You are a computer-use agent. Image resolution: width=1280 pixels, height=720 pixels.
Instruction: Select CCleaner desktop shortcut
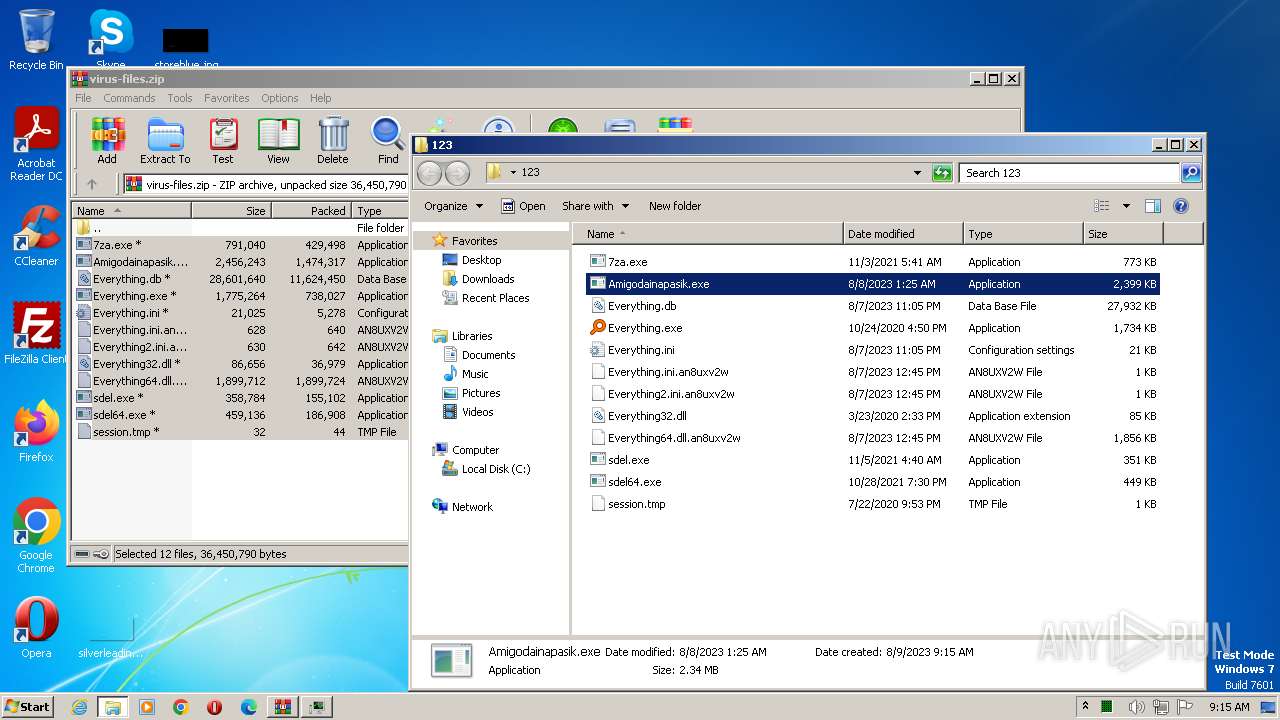(36, 235)
